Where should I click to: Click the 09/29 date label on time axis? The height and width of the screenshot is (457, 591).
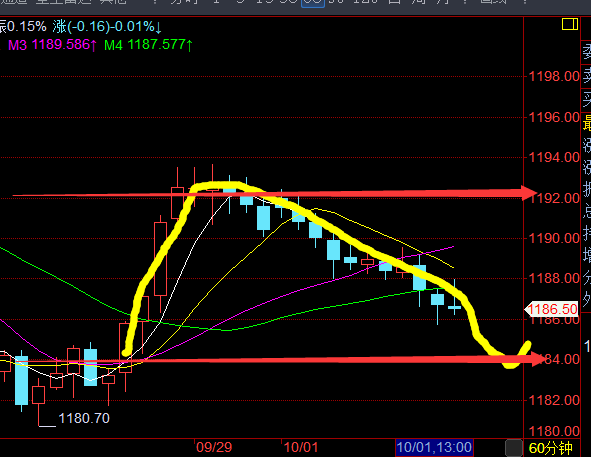coord(214,448)
